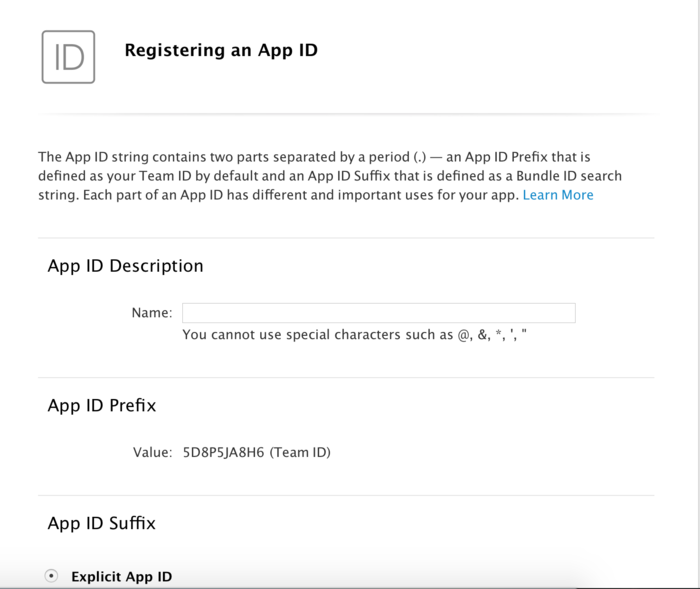
Task: Click the ID badge icon
Action: pos(68,56)
